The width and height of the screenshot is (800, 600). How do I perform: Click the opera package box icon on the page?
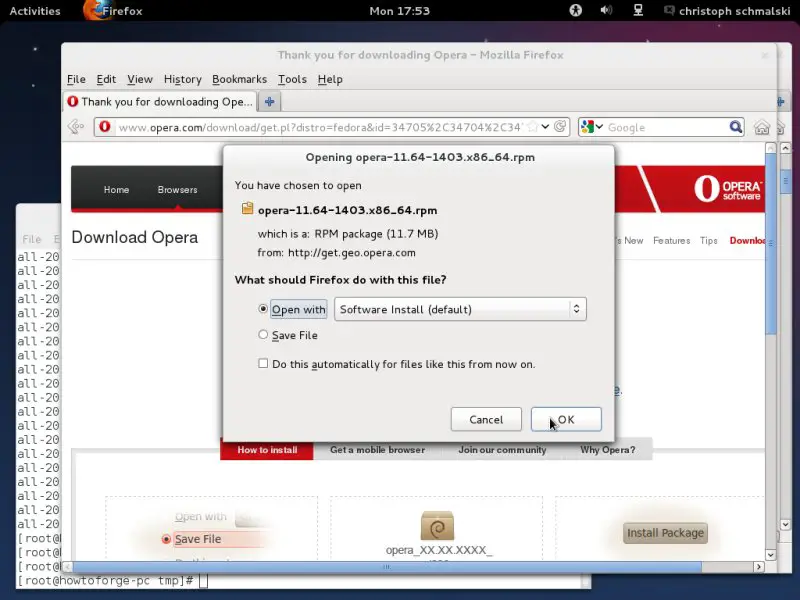(x=437, y=526)
